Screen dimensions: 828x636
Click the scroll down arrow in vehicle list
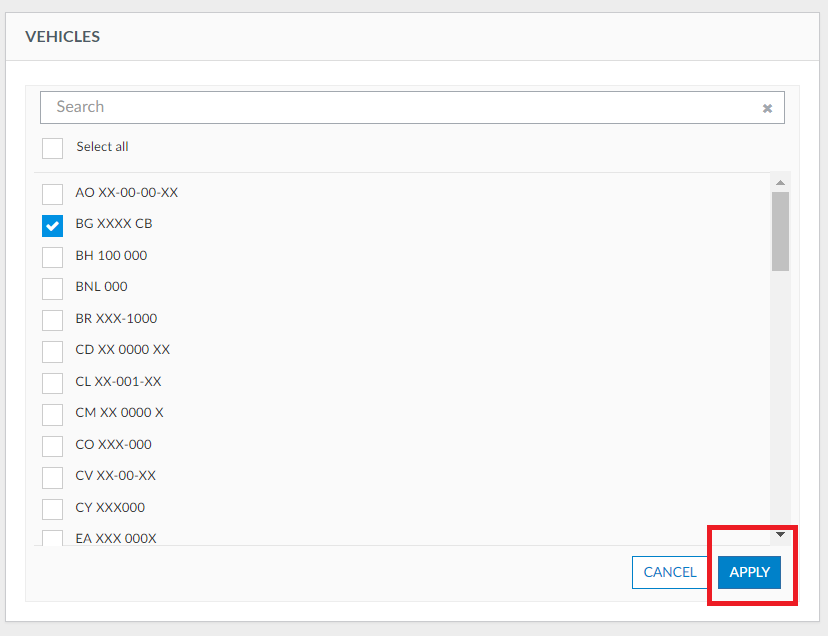780,535
